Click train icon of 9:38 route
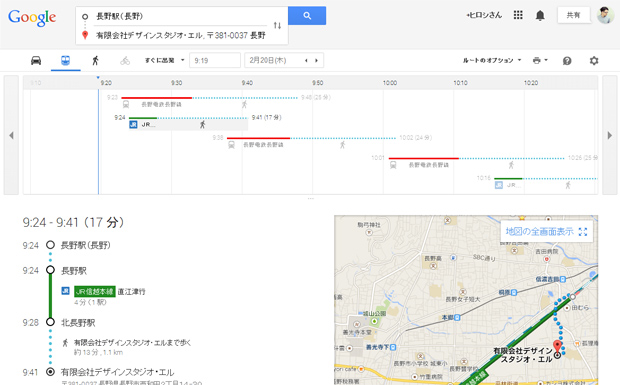The image size is (620, 385). point(231,145)
